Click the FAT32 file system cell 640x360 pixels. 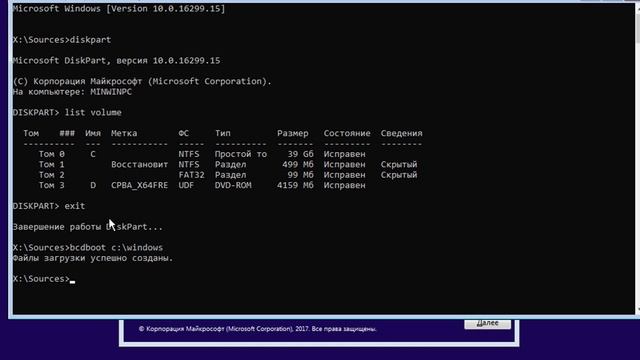click(x=191, y=175)
